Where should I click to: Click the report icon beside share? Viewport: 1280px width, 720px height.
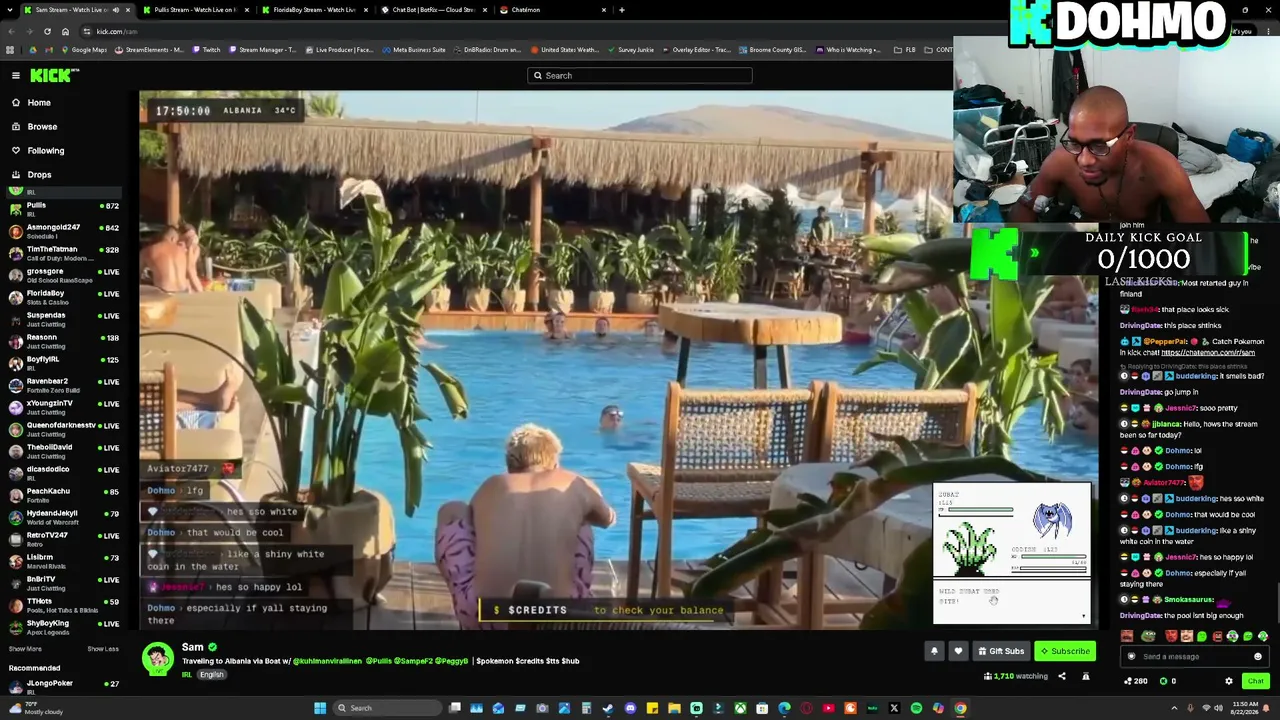coord(1086,677)
